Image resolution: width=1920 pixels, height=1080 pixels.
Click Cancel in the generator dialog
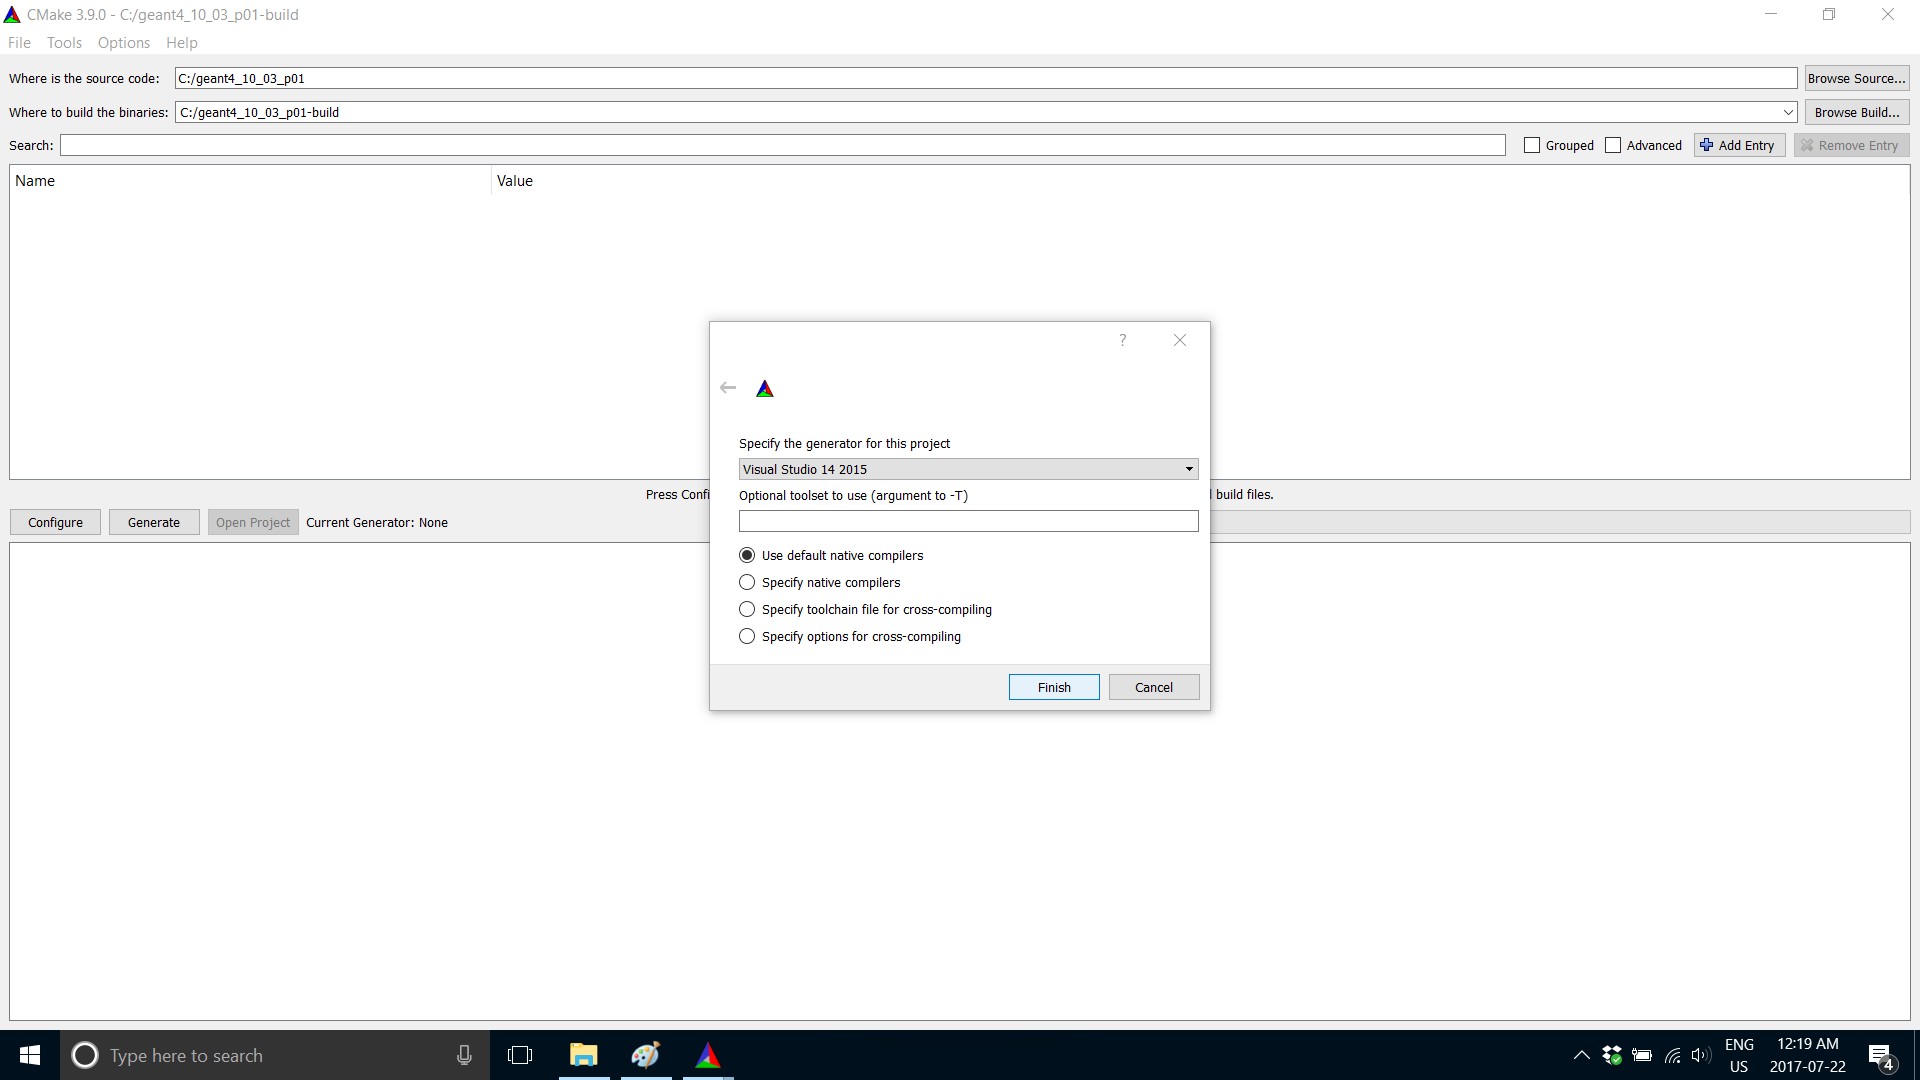click(x=1154, y=687)
